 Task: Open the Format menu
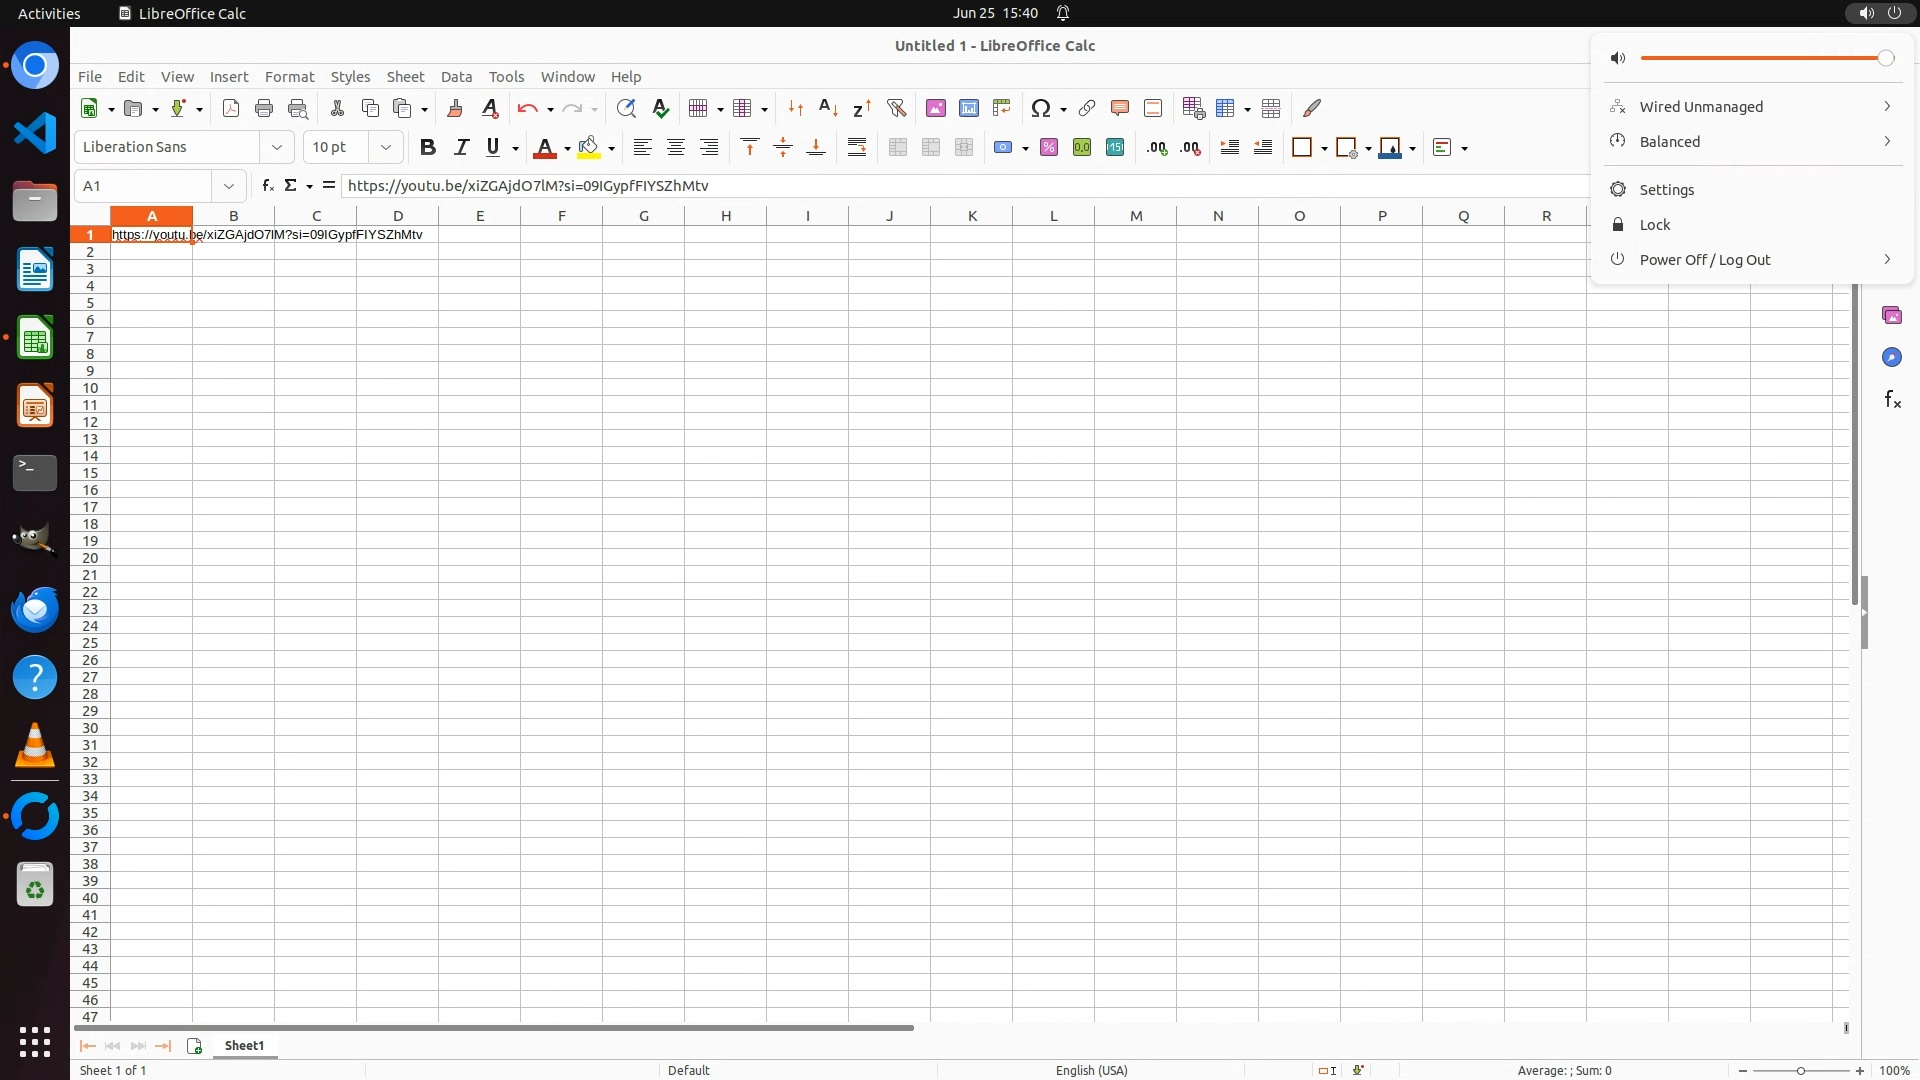pyautogui.click(x=289, y=77)
